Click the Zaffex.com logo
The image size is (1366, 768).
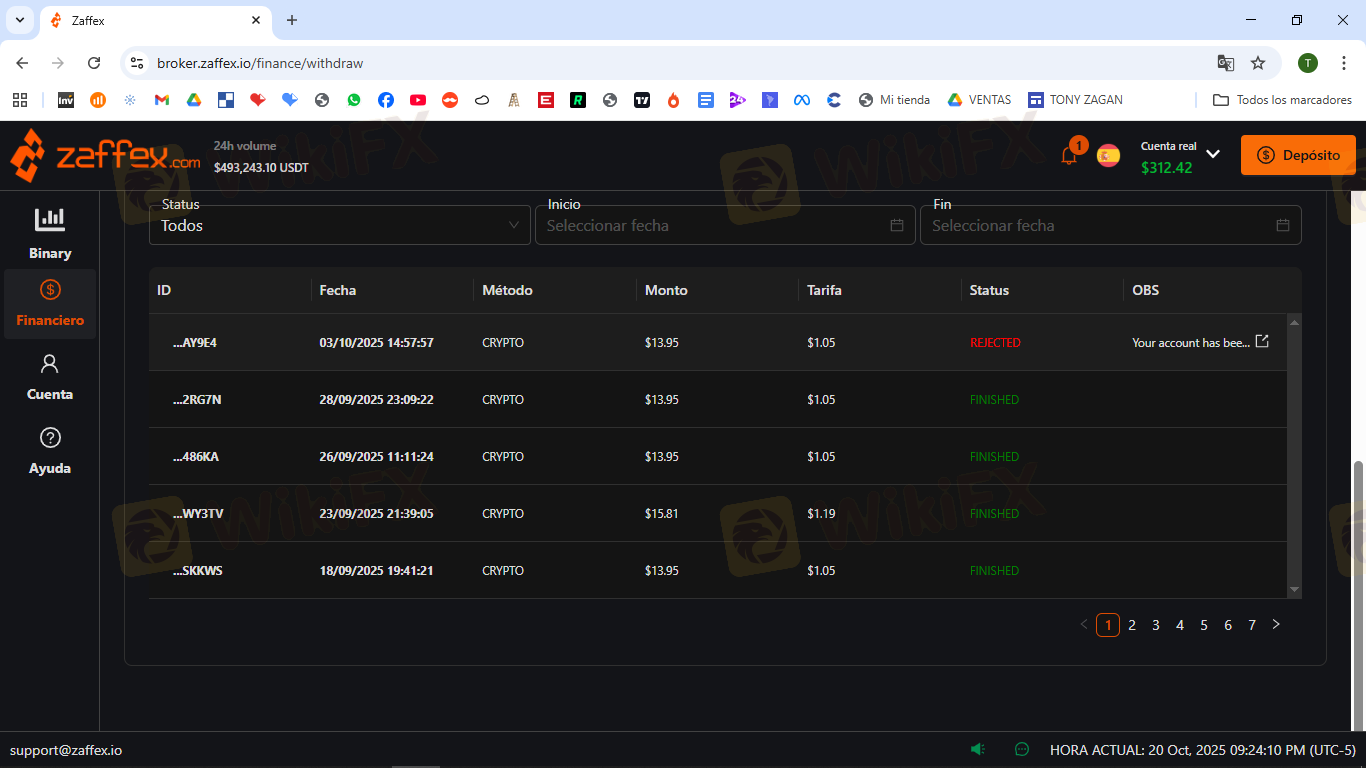[105, 155]
